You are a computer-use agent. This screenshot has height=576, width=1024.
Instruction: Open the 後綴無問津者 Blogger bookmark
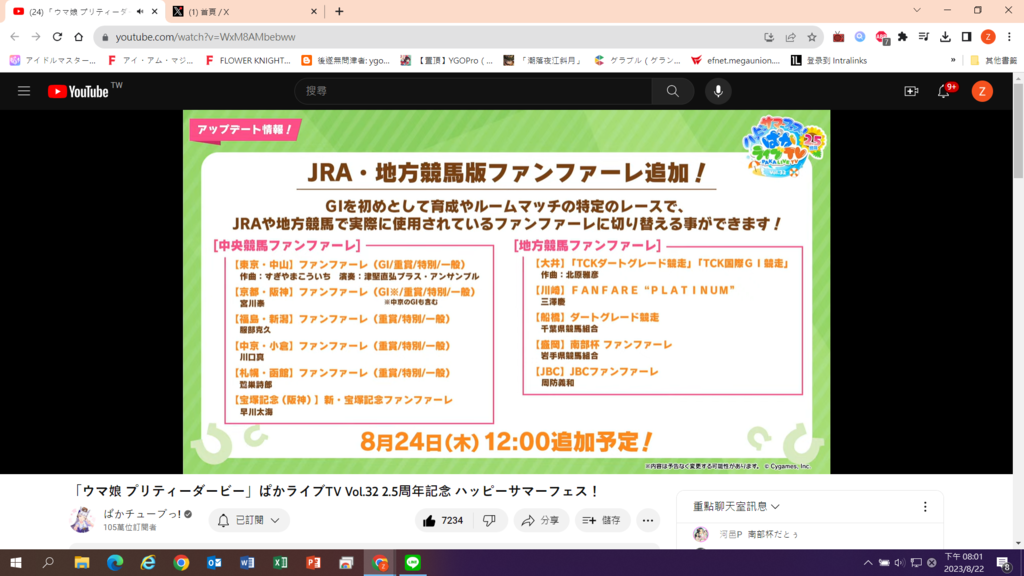tap(345, 61)
